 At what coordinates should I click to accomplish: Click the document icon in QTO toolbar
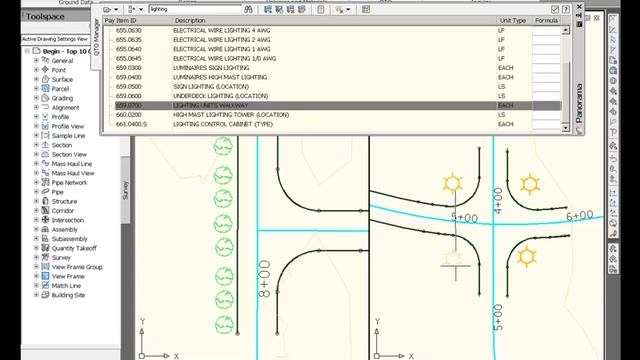pos(321,9)
